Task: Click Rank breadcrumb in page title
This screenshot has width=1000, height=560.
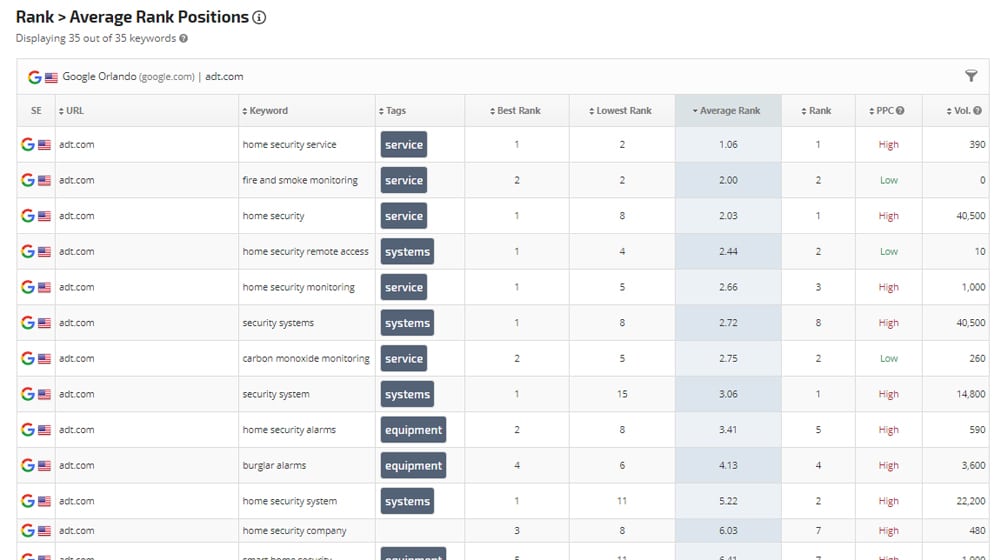Action: (34, 17)
